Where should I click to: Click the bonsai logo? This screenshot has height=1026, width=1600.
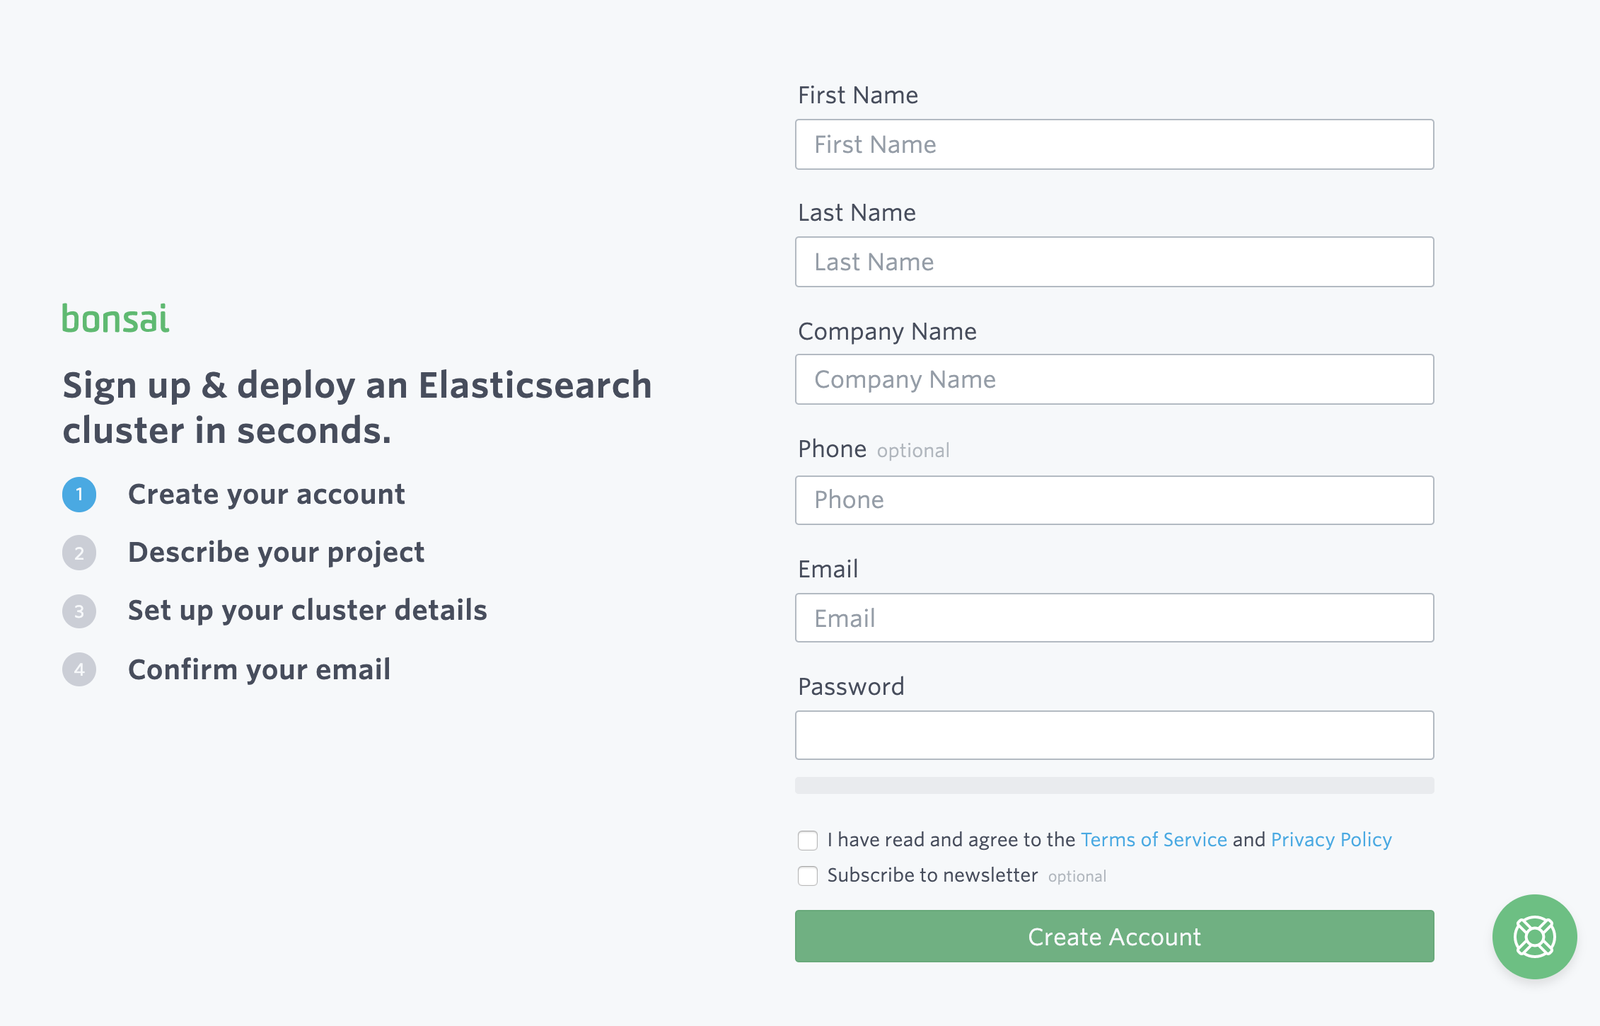pyautogui.click(x=115, y=319)
